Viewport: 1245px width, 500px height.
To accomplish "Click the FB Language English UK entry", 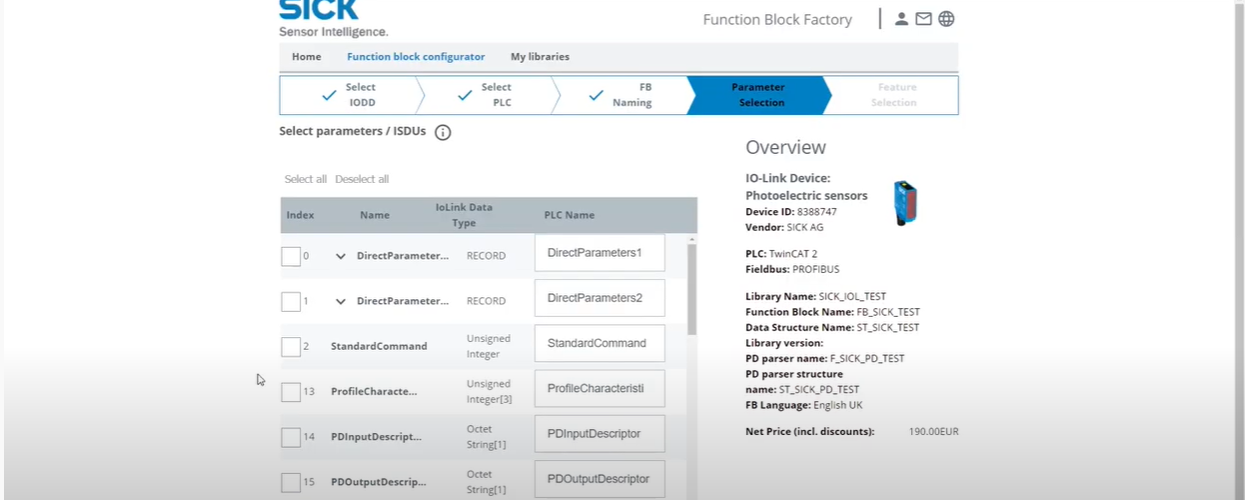I will point(804,405).
